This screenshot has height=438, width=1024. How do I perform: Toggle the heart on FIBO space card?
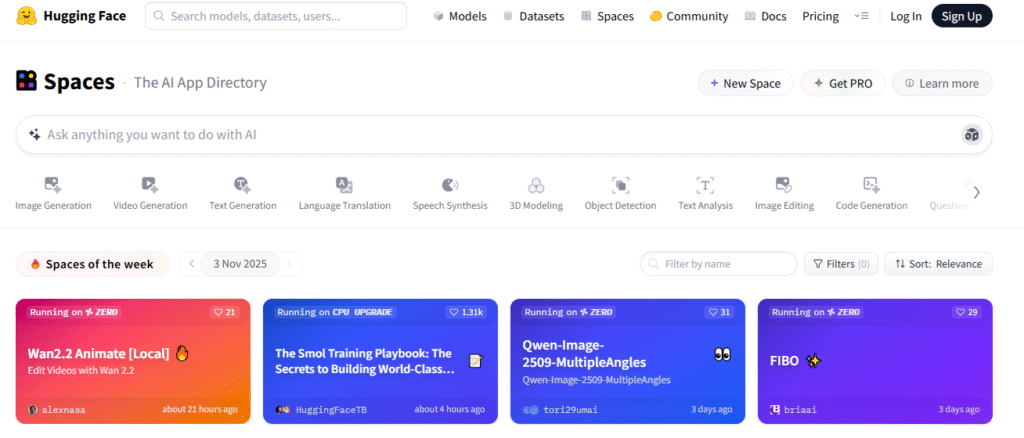[966, 312]
